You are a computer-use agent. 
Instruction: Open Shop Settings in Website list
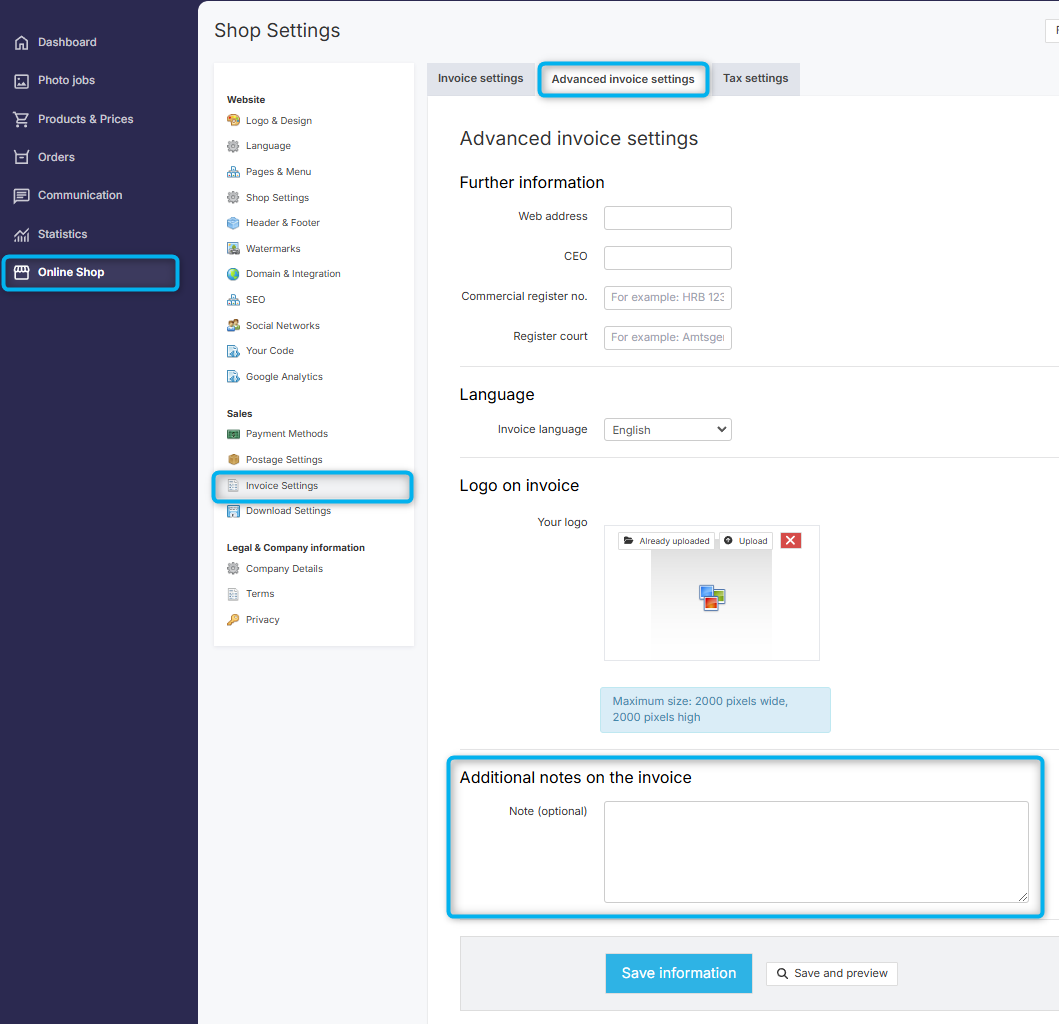point(277,197)
